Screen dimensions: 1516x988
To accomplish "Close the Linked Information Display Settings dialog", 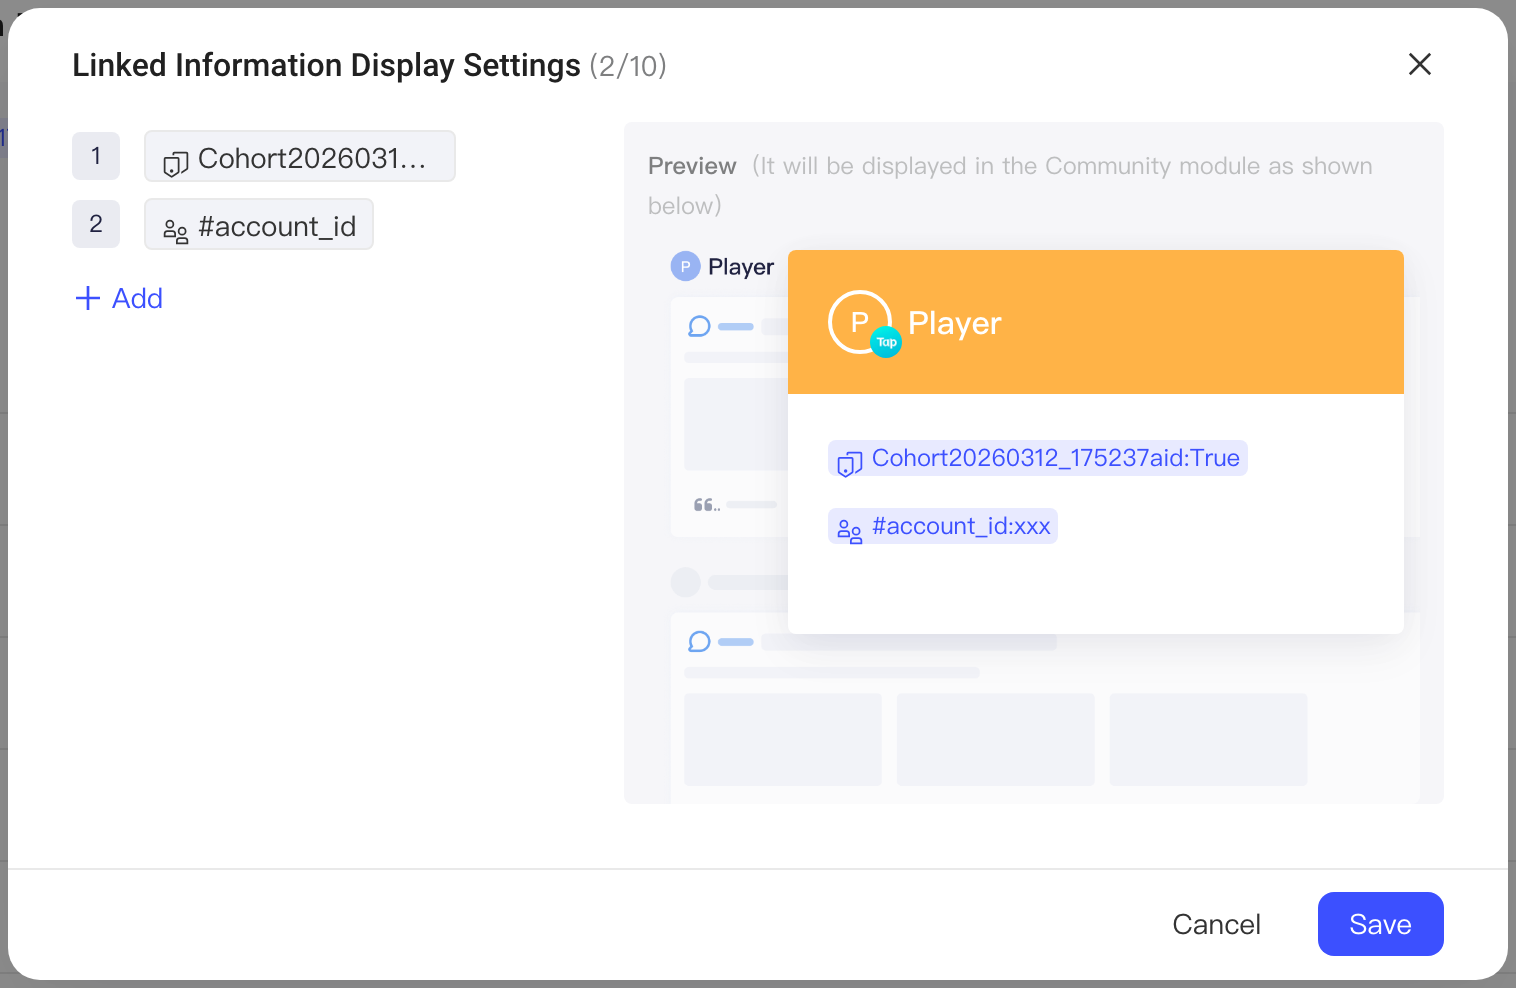I will click(1419, 64).
